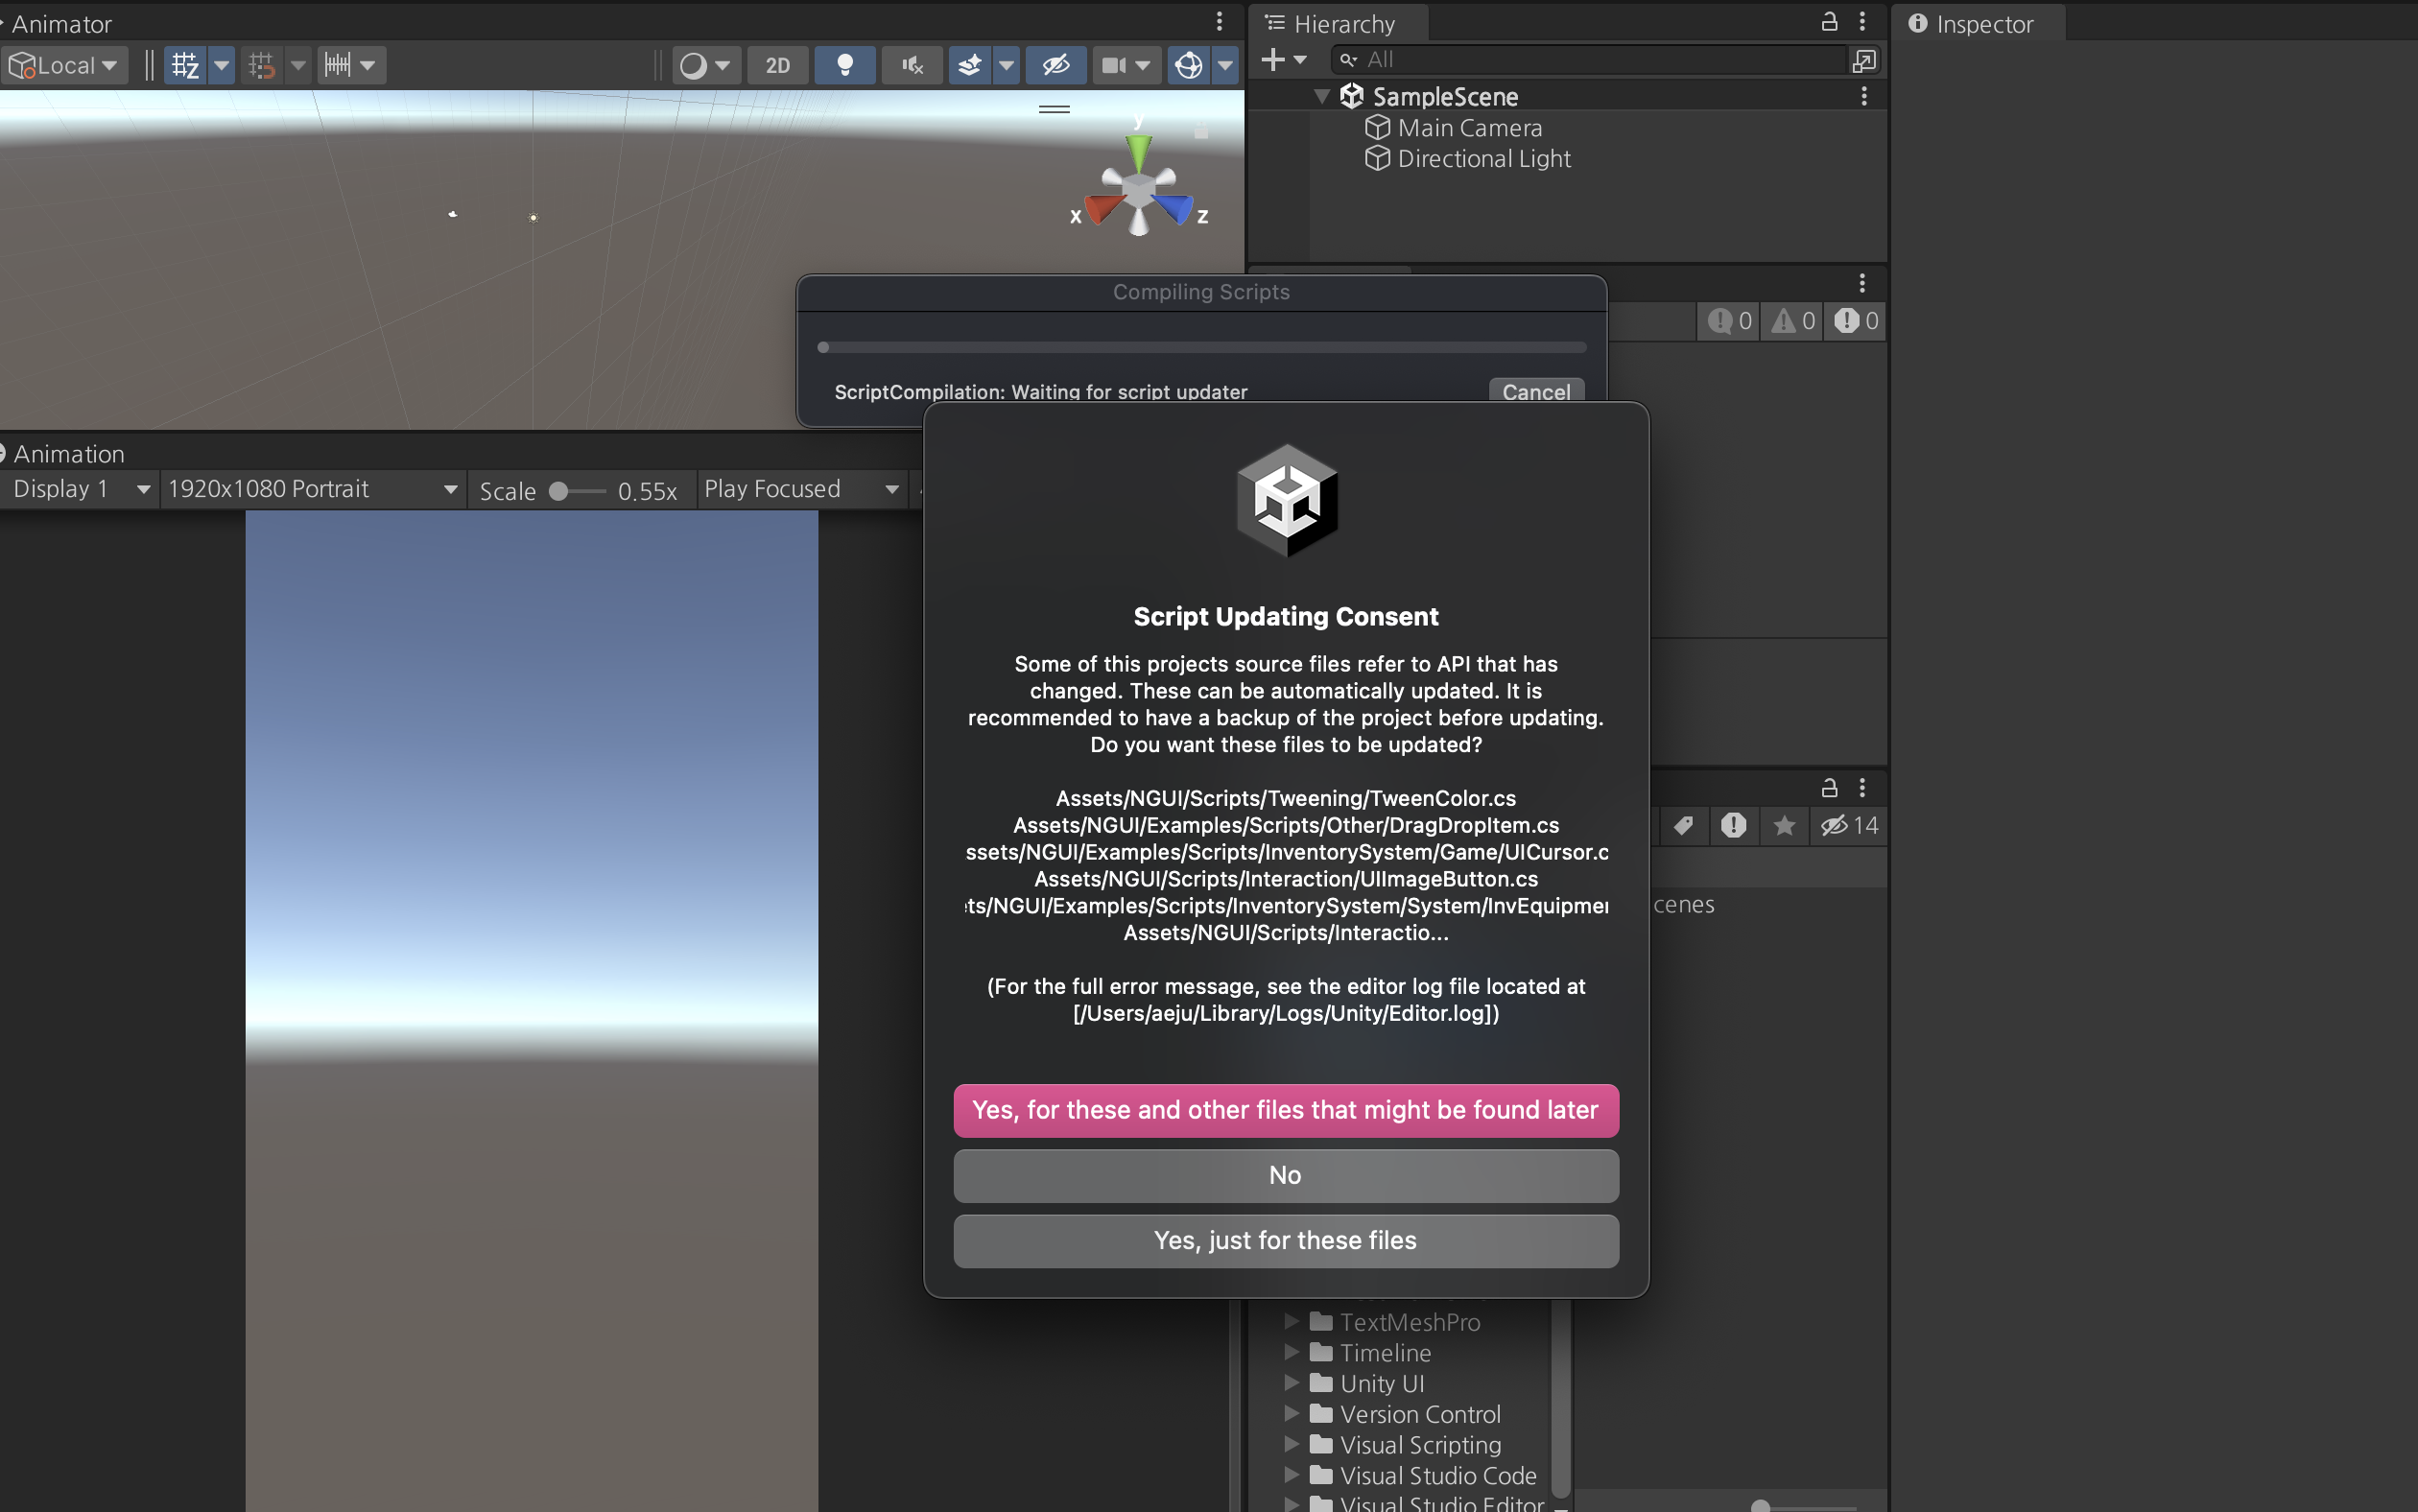The height and width of the screenshot is (1512, 2418).
Task: Open the Display 1 dropdown
Action: (x=80, y=489)
